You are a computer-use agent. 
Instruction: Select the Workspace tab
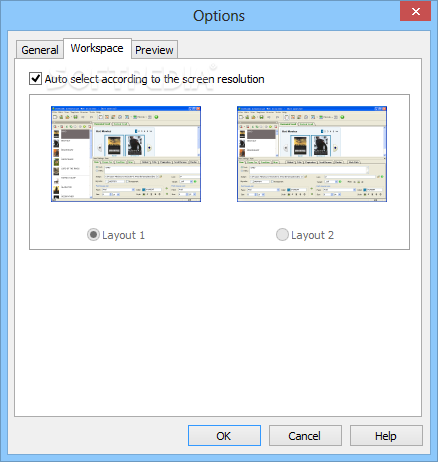97,49
